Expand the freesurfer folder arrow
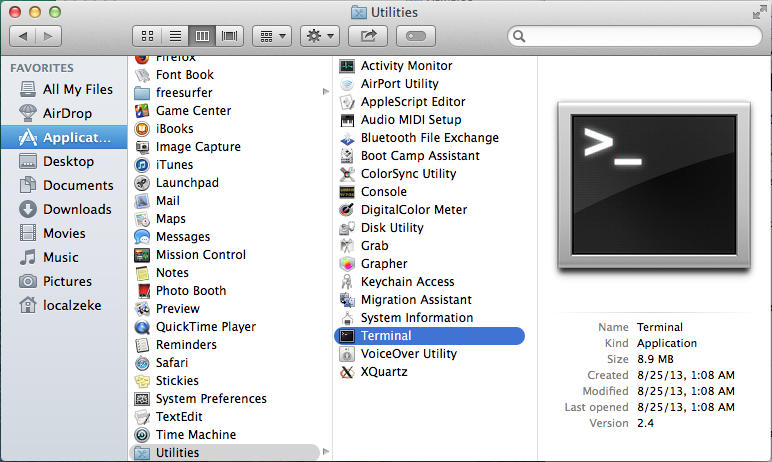 pos(326,93)
